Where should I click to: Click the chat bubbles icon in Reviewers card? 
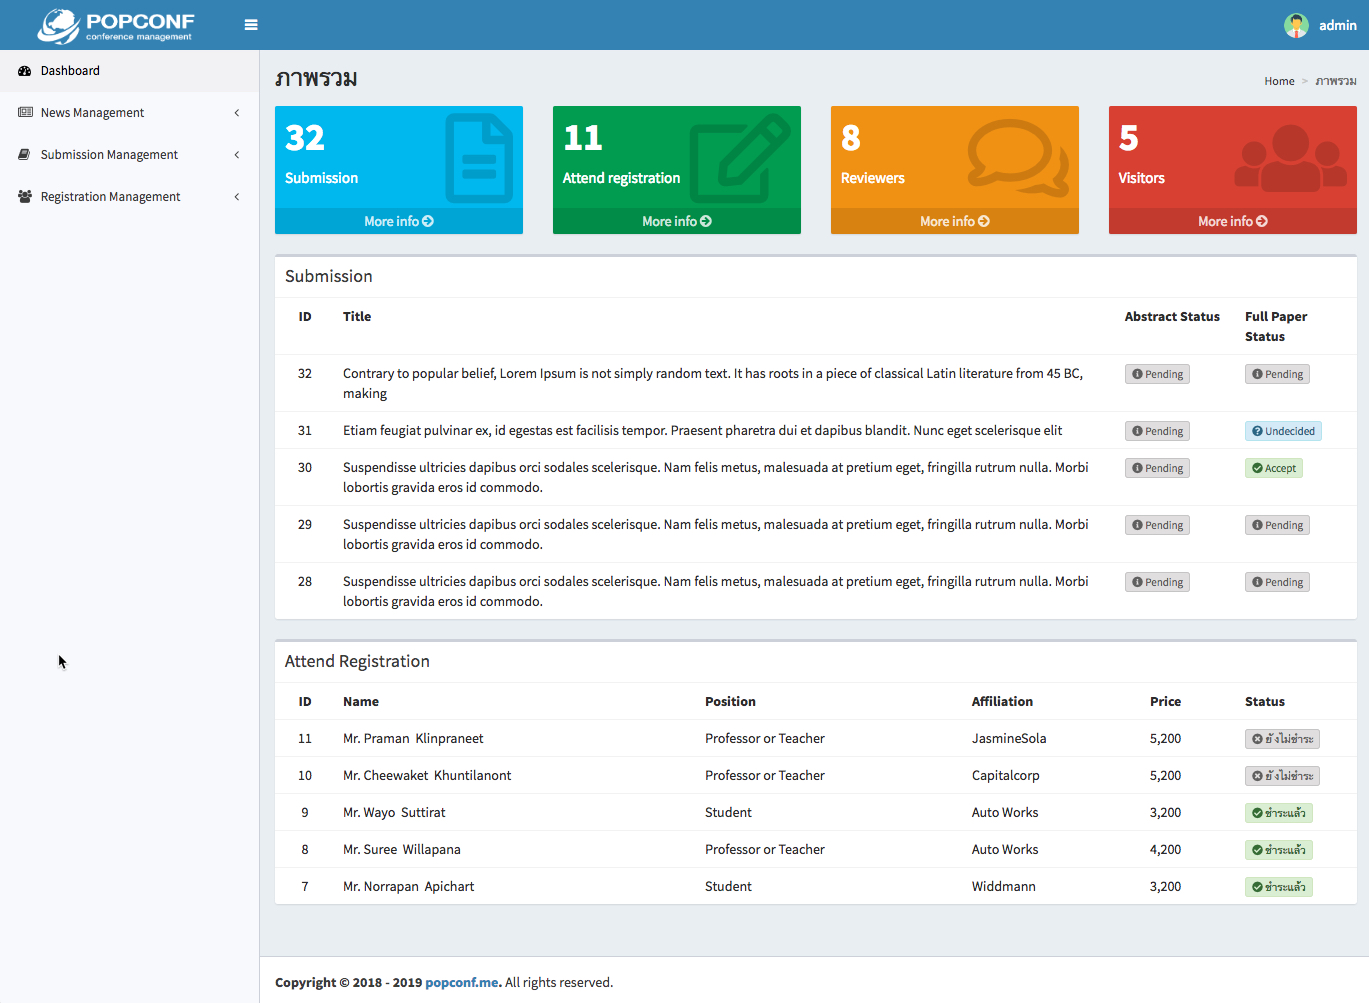tap(1017, 157)
